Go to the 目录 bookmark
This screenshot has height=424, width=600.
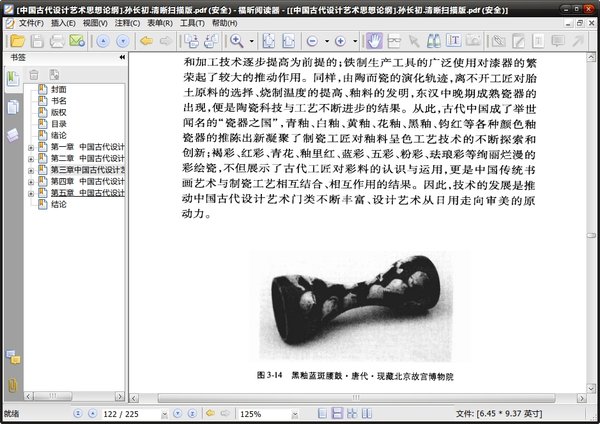pyautogui.click(x=59, y=124)
